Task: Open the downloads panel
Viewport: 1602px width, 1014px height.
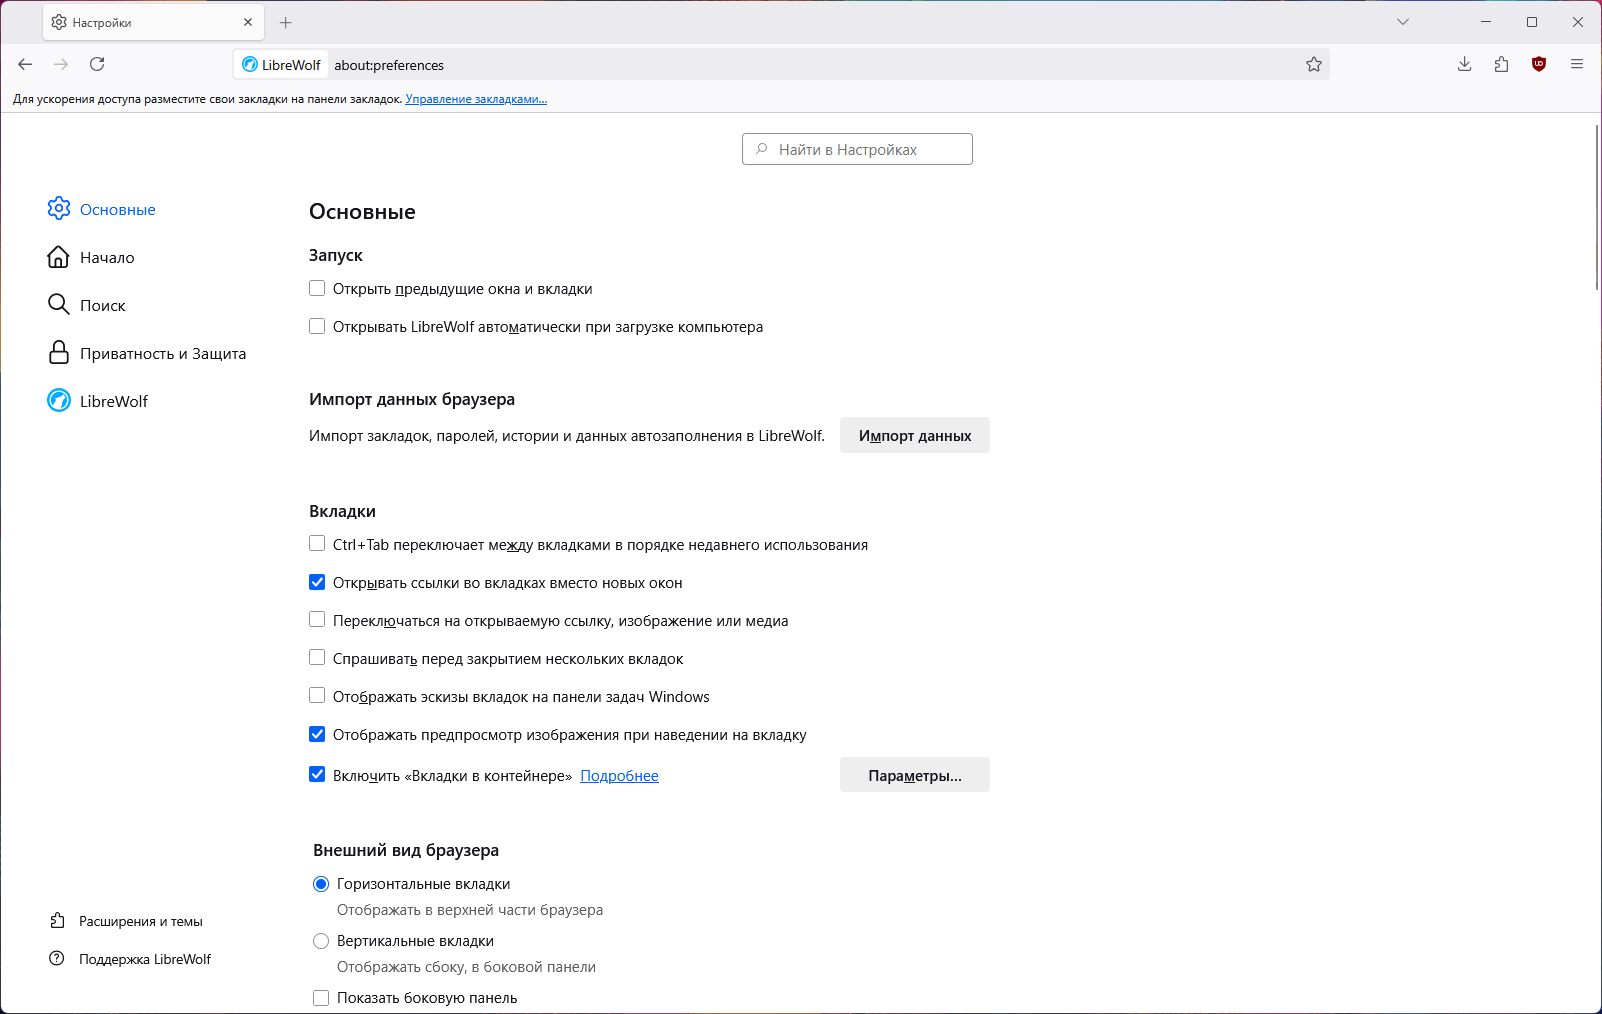Action: pyautogui.click(x=1465, y=64)
